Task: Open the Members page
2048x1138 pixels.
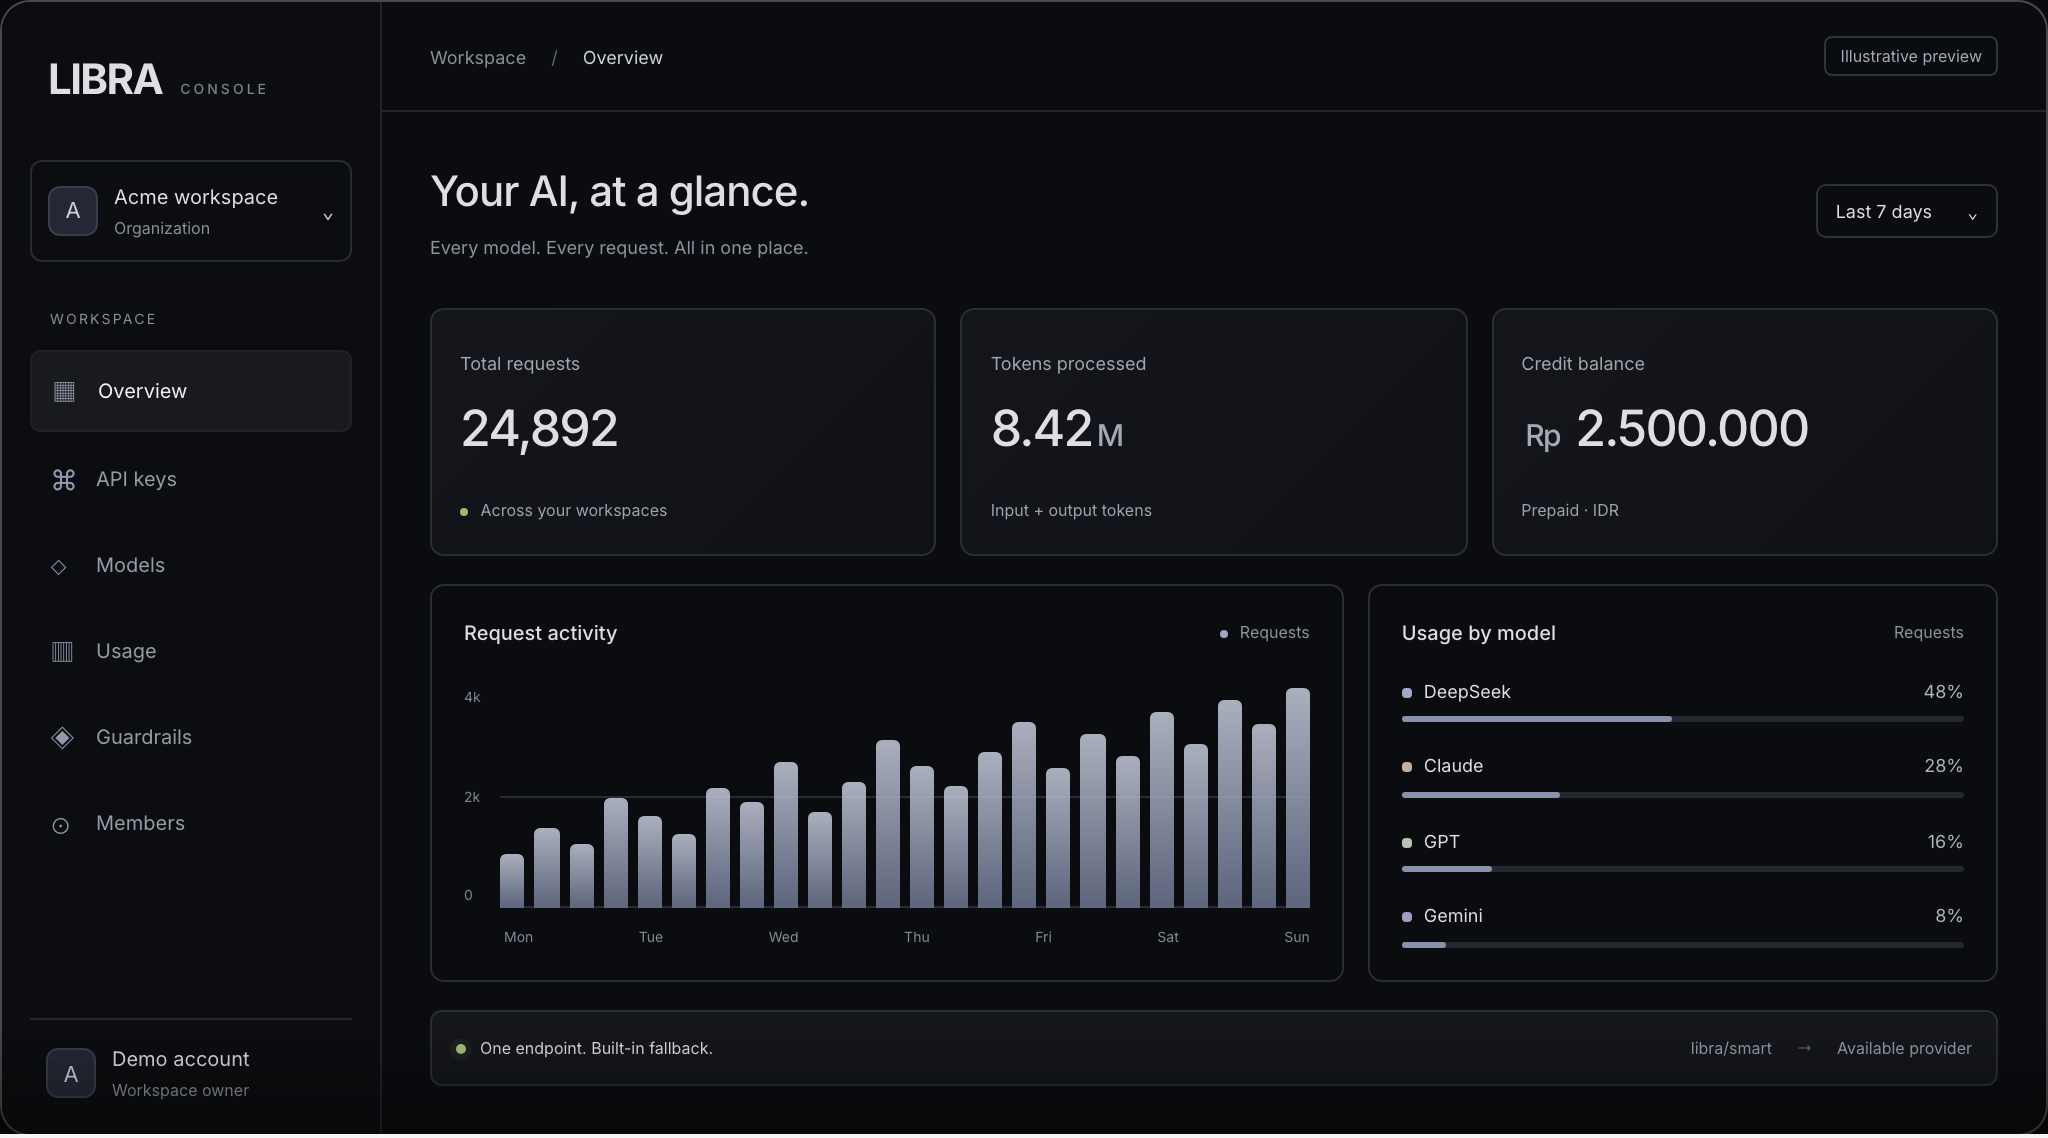Action: tap(191, 823)
